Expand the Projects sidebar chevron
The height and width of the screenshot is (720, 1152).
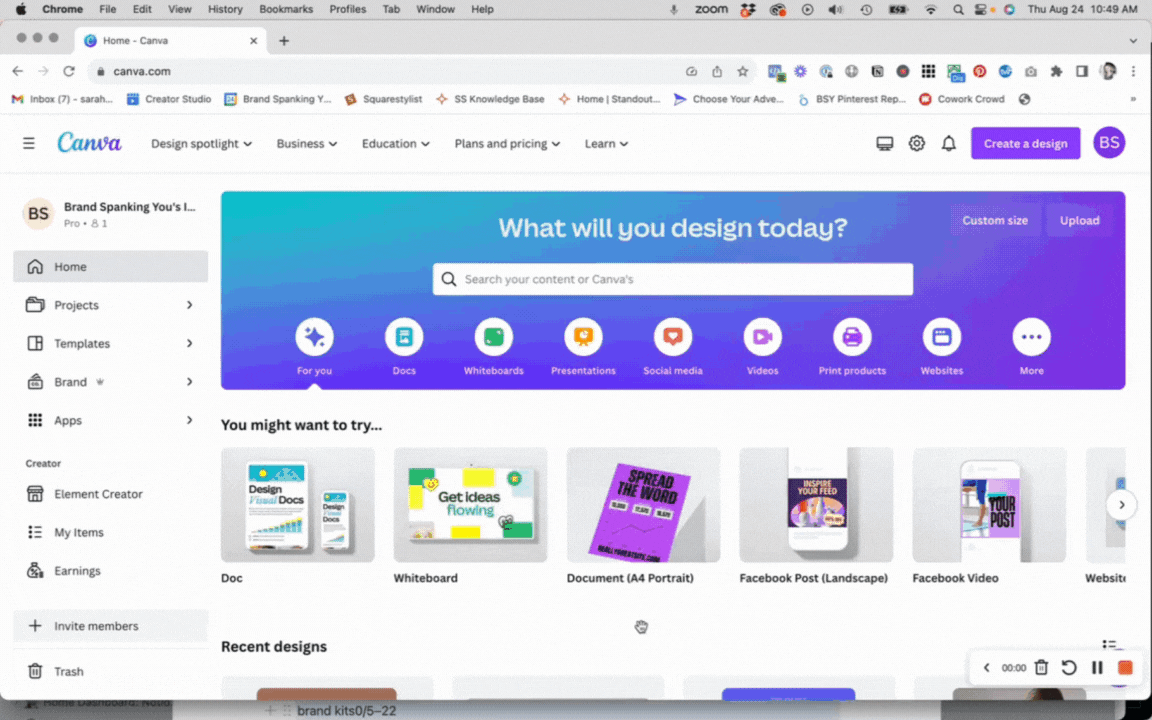coord(190,305)
